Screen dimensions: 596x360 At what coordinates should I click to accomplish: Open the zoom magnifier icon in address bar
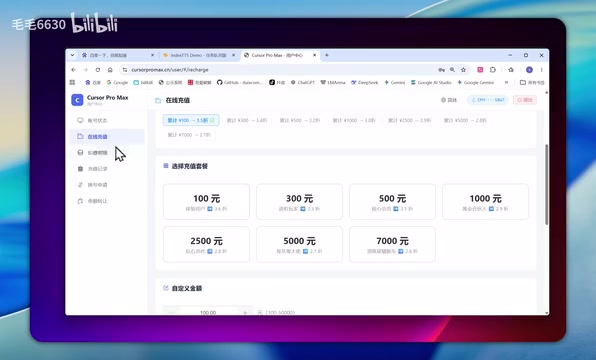(452, 70)
